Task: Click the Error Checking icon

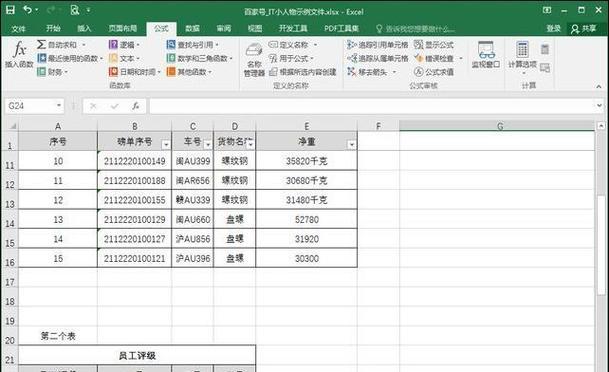Action: [419, 58]
